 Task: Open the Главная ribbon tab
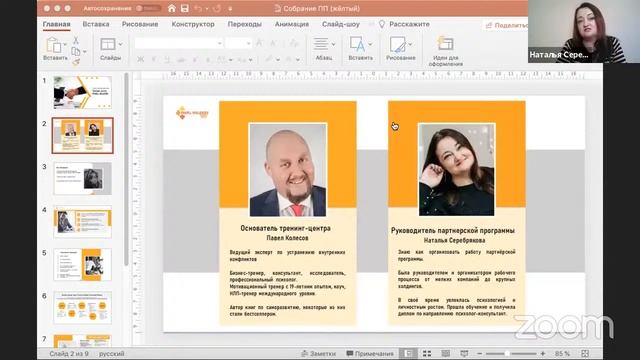click(x=56, y=24)
